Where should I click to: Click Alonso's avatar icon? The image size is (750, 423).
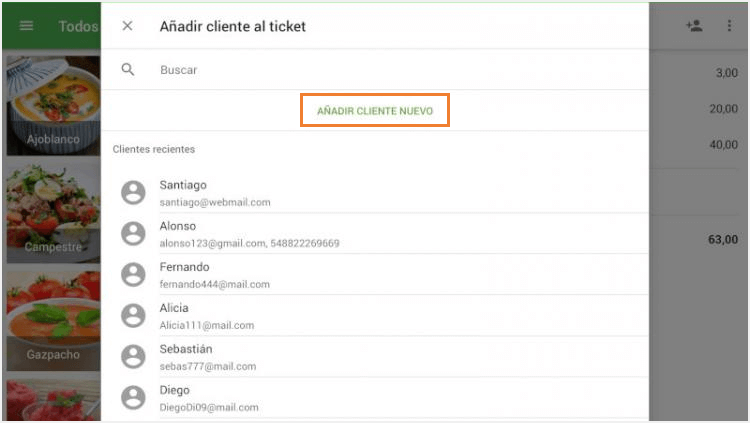(133, 234)
